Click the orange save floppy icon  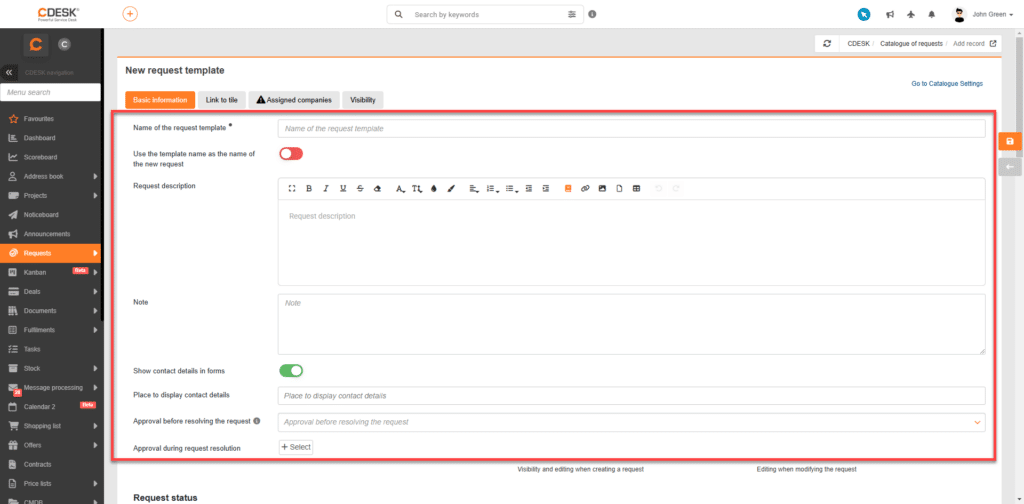(1010, 142)
